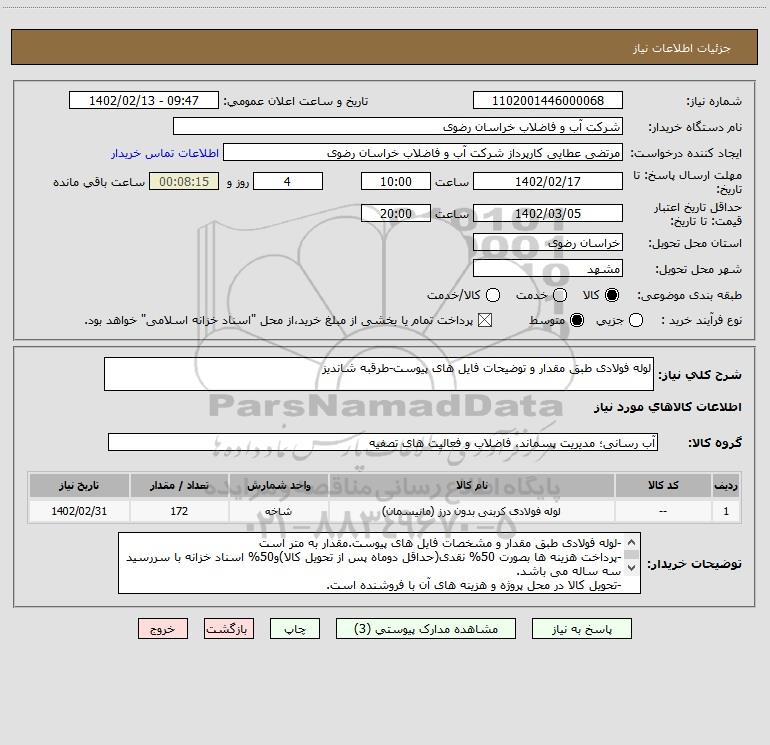Open مشاهده مدارک پیوستی (3) attachments

click(x=426, y=629)
